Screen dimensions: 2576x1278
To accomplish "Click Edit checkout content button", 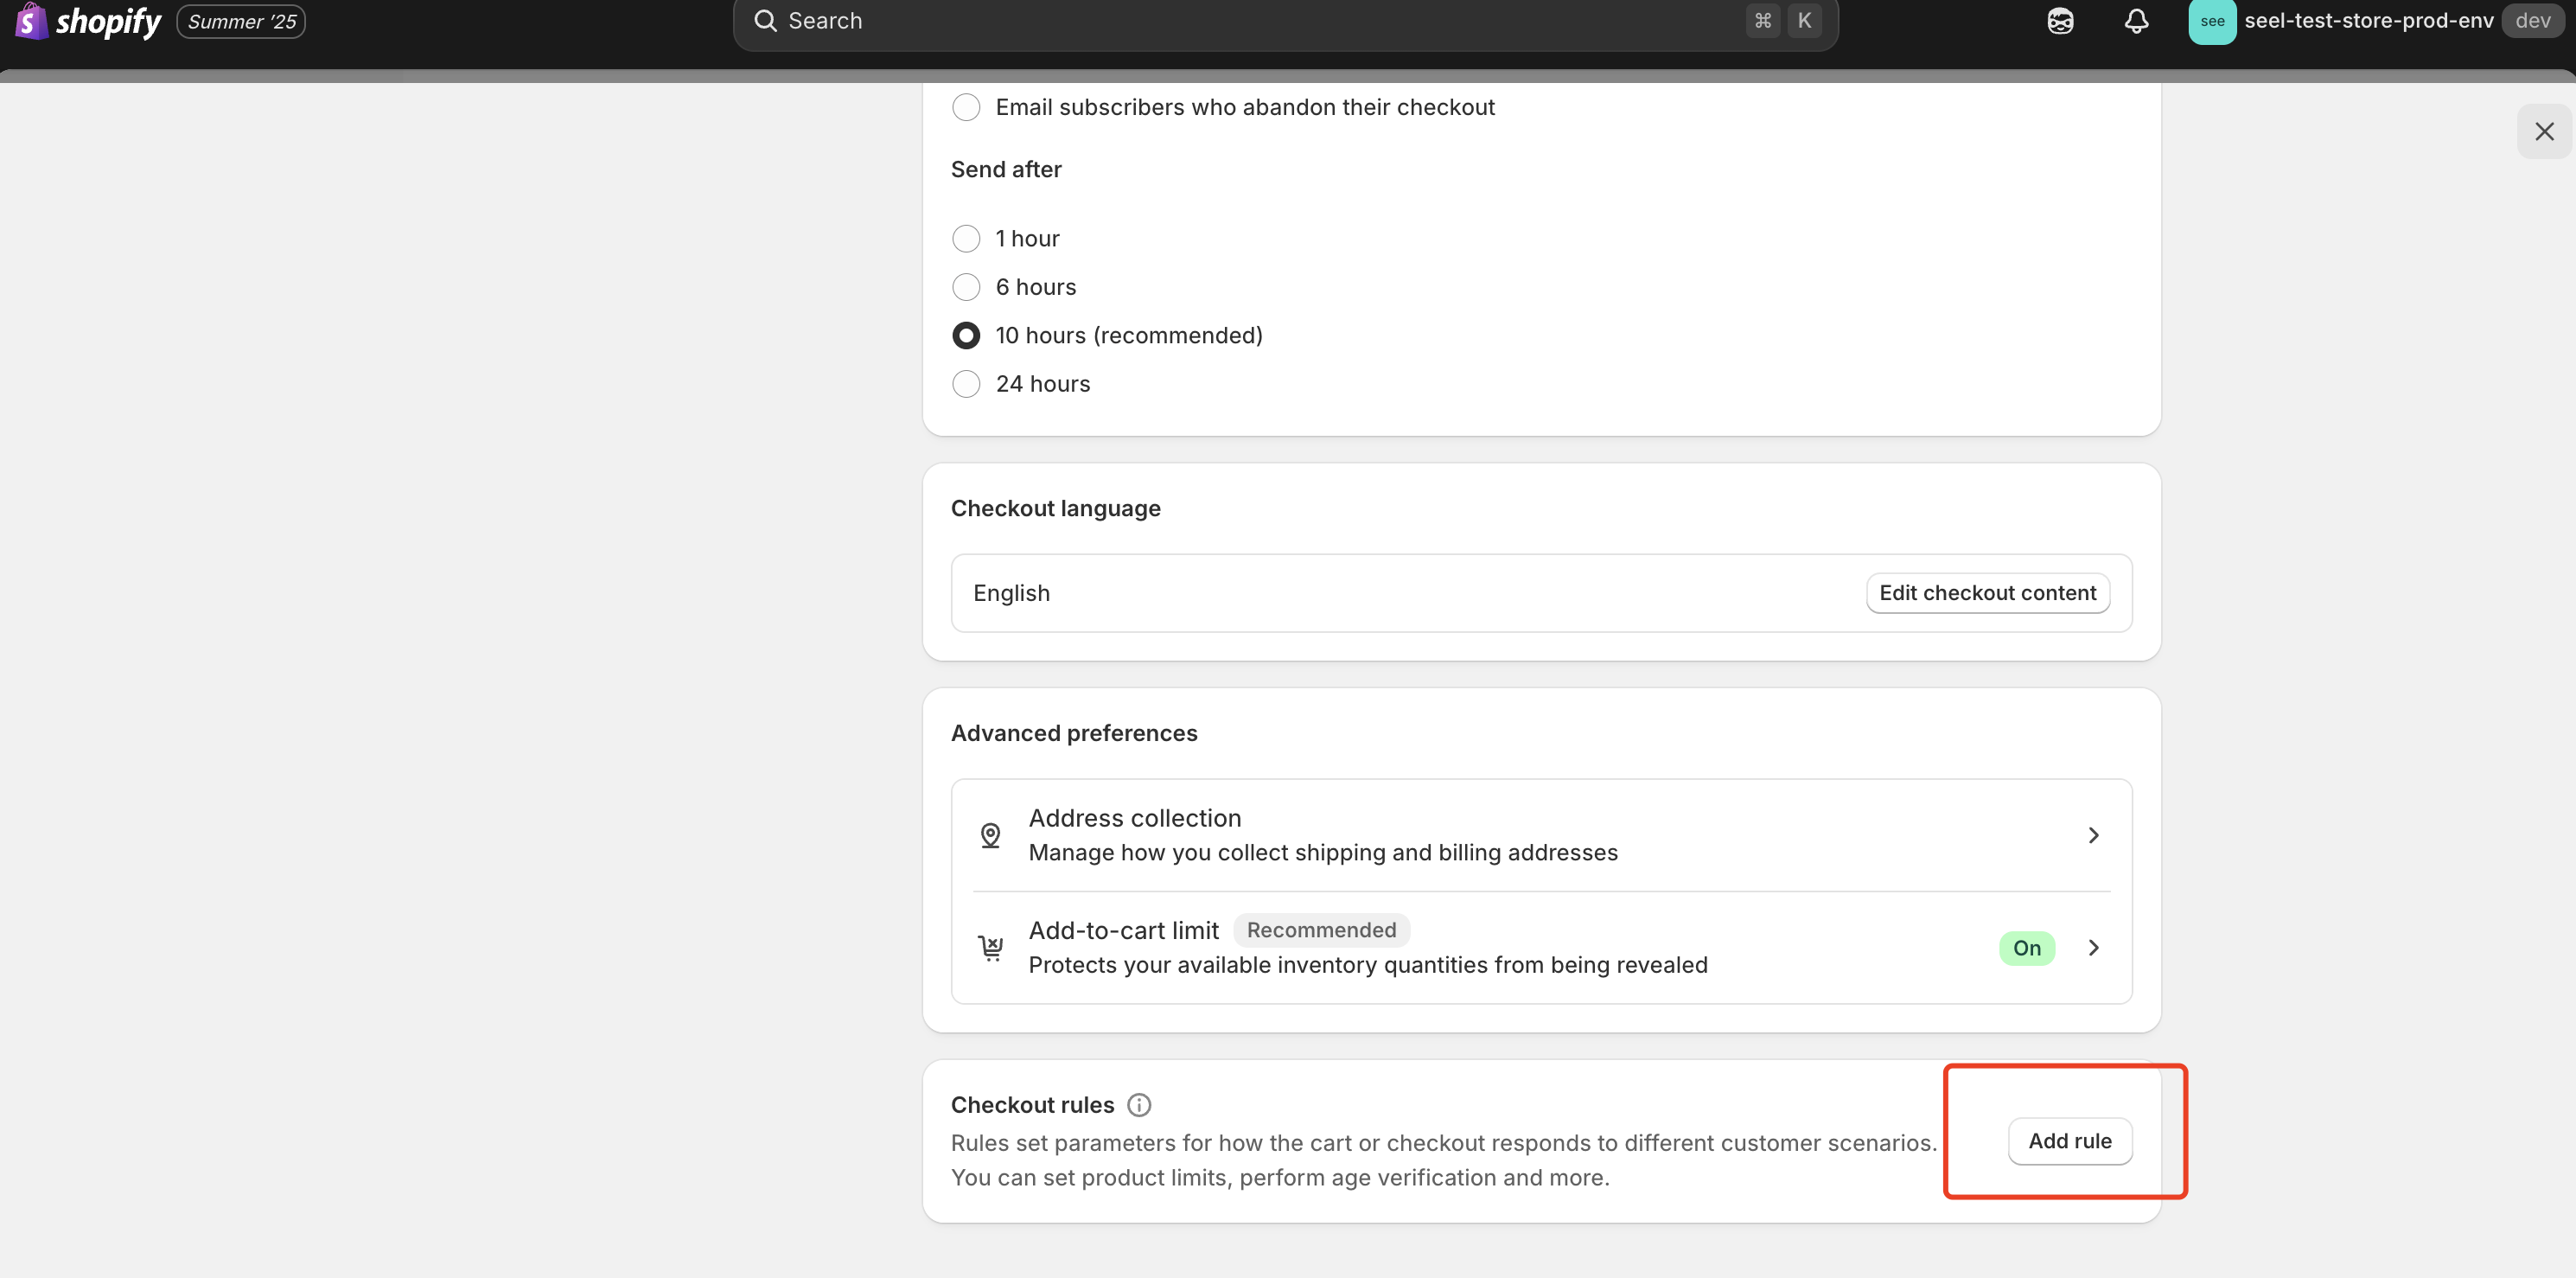I will pyautogui.click(x=1987, y=593).
